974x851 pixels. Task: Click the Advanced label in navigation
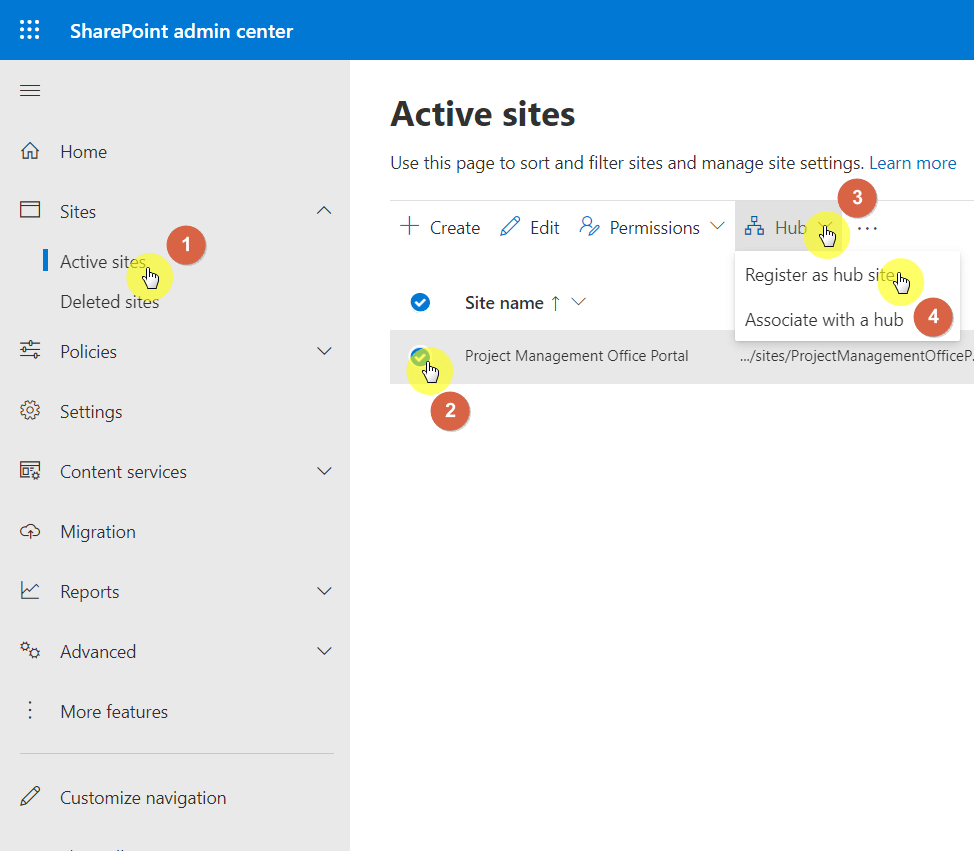point(98,652)
